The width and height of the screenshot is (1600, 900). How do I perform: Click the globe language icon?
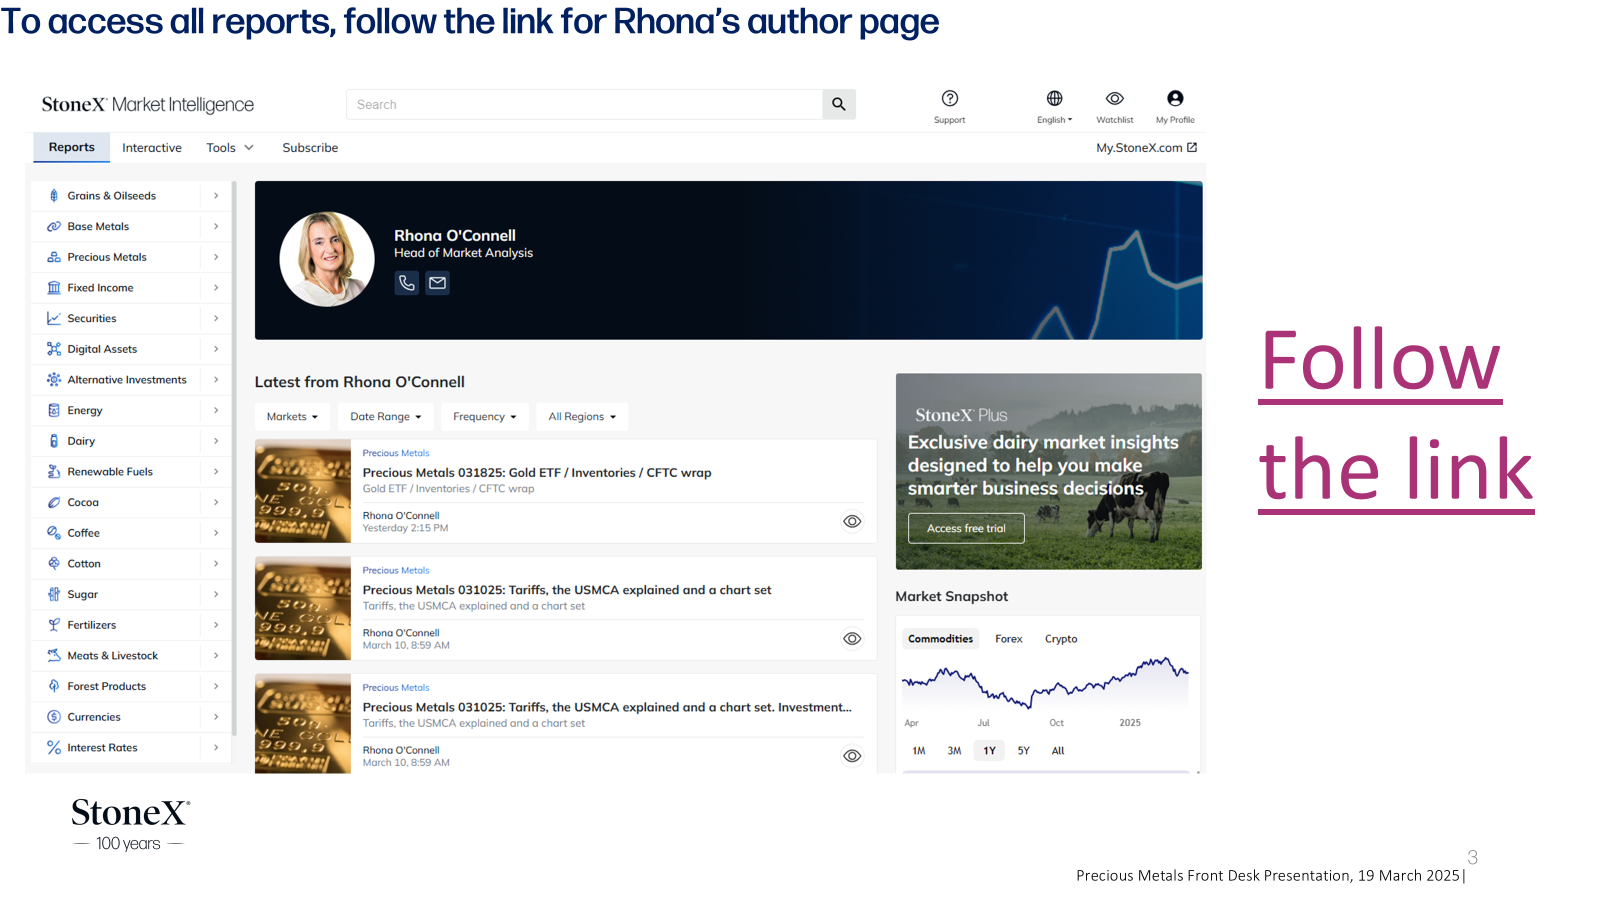tap(1054, 98)
